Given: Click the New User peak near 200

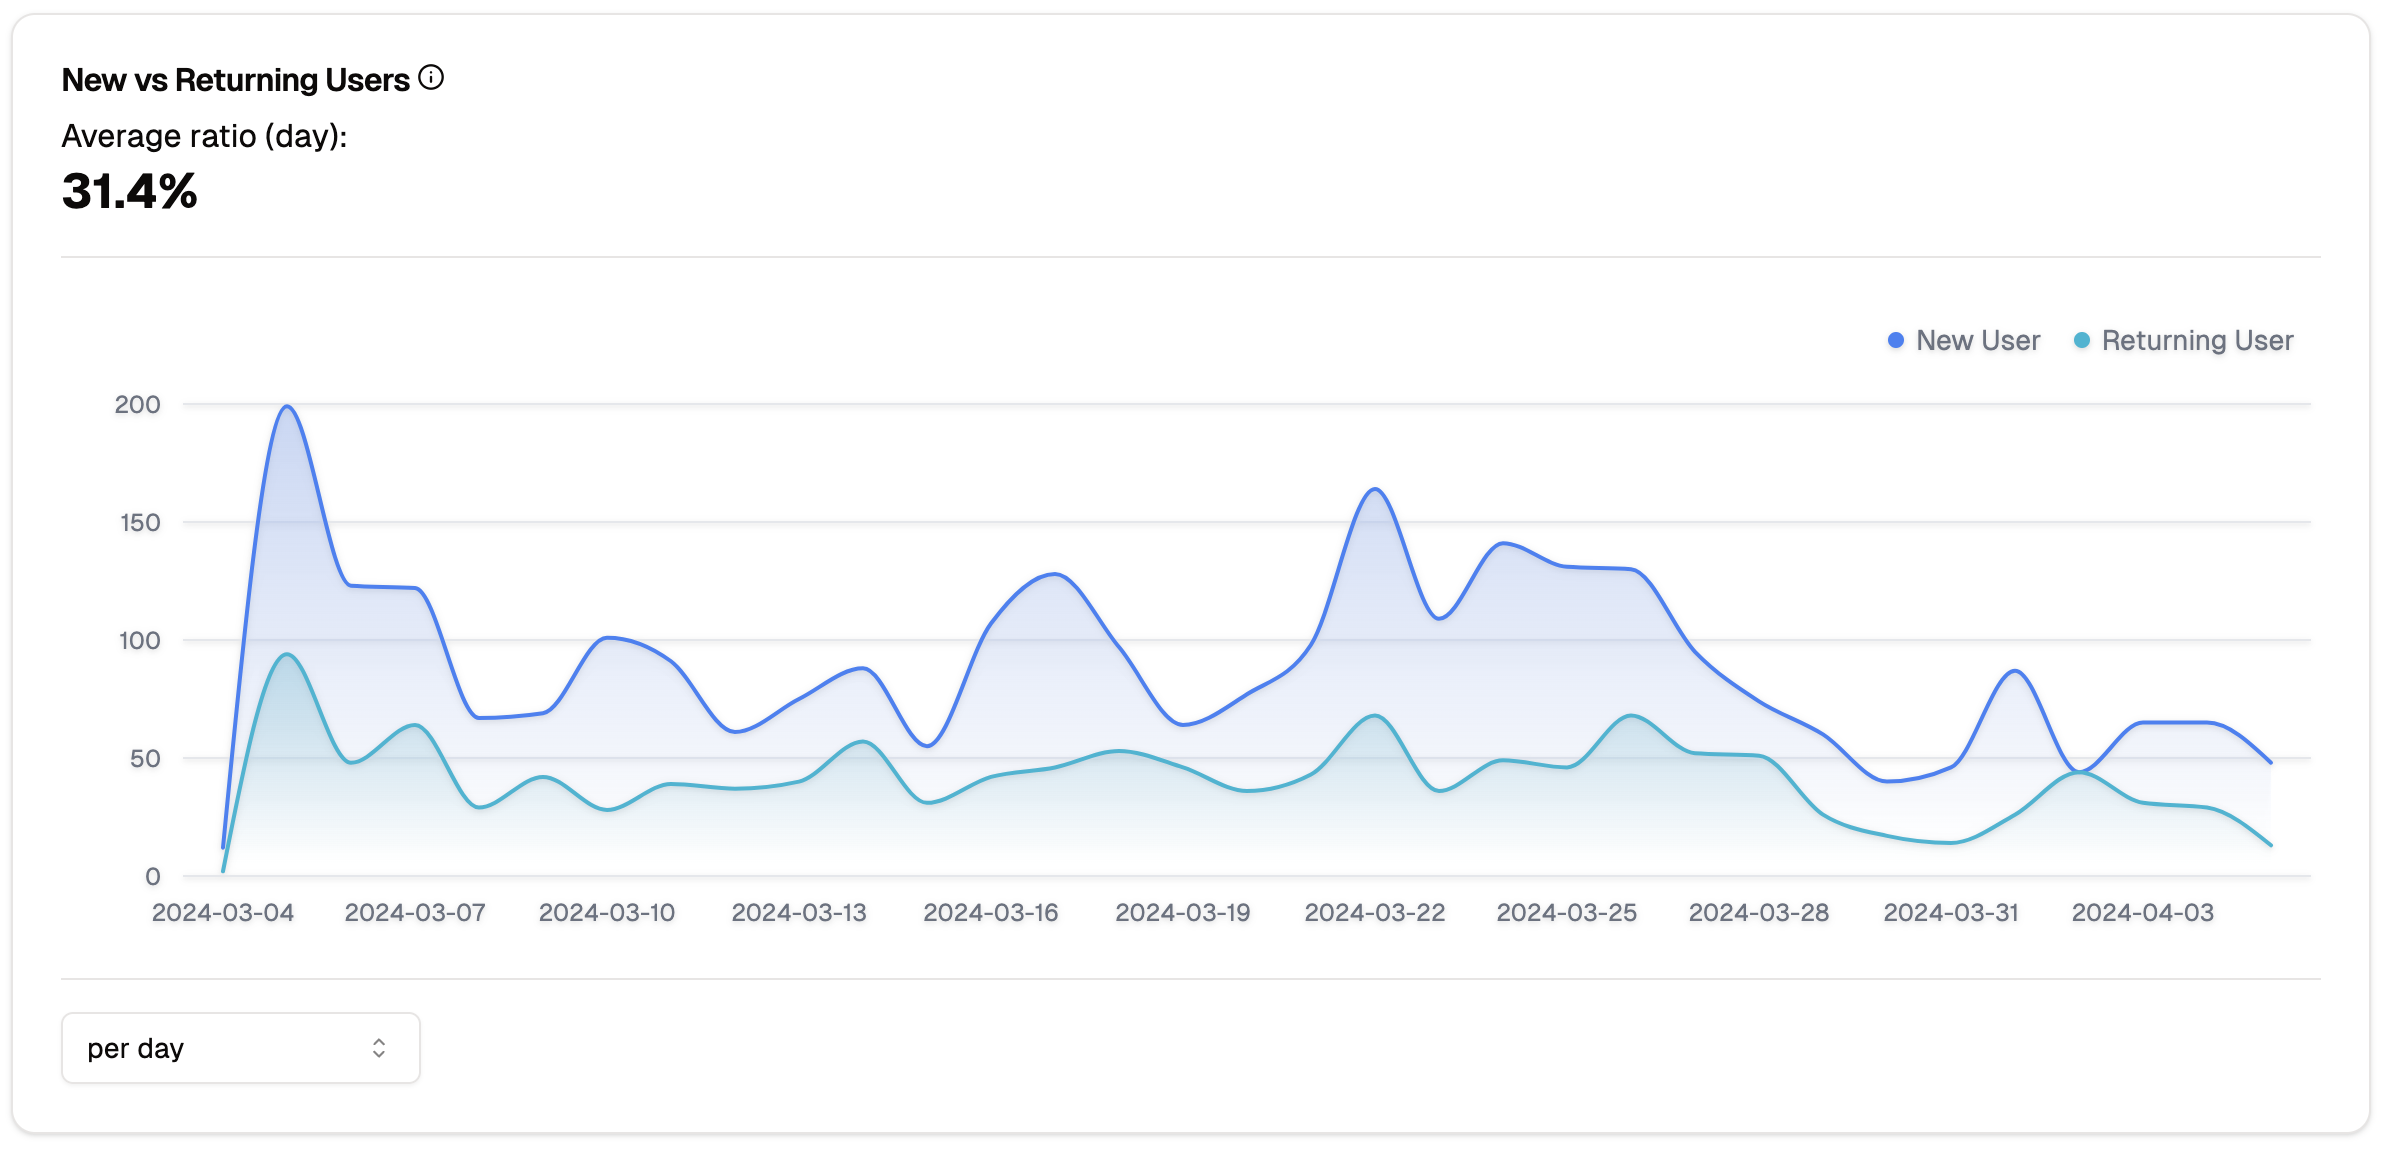Looking at the screenshot, I should click(287, 406).
